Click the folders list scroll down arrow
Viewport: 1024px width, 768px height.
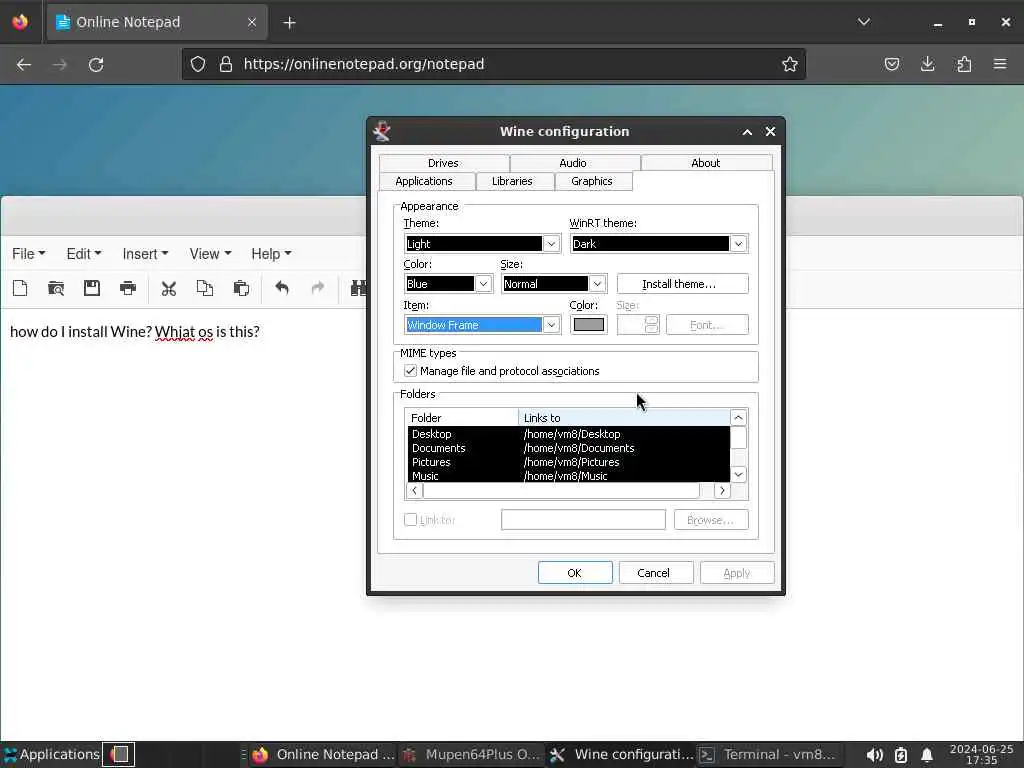738,474
